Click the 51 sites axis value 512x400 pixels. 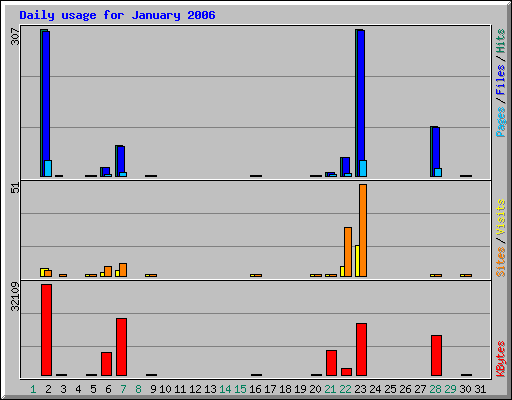point(15,188)
